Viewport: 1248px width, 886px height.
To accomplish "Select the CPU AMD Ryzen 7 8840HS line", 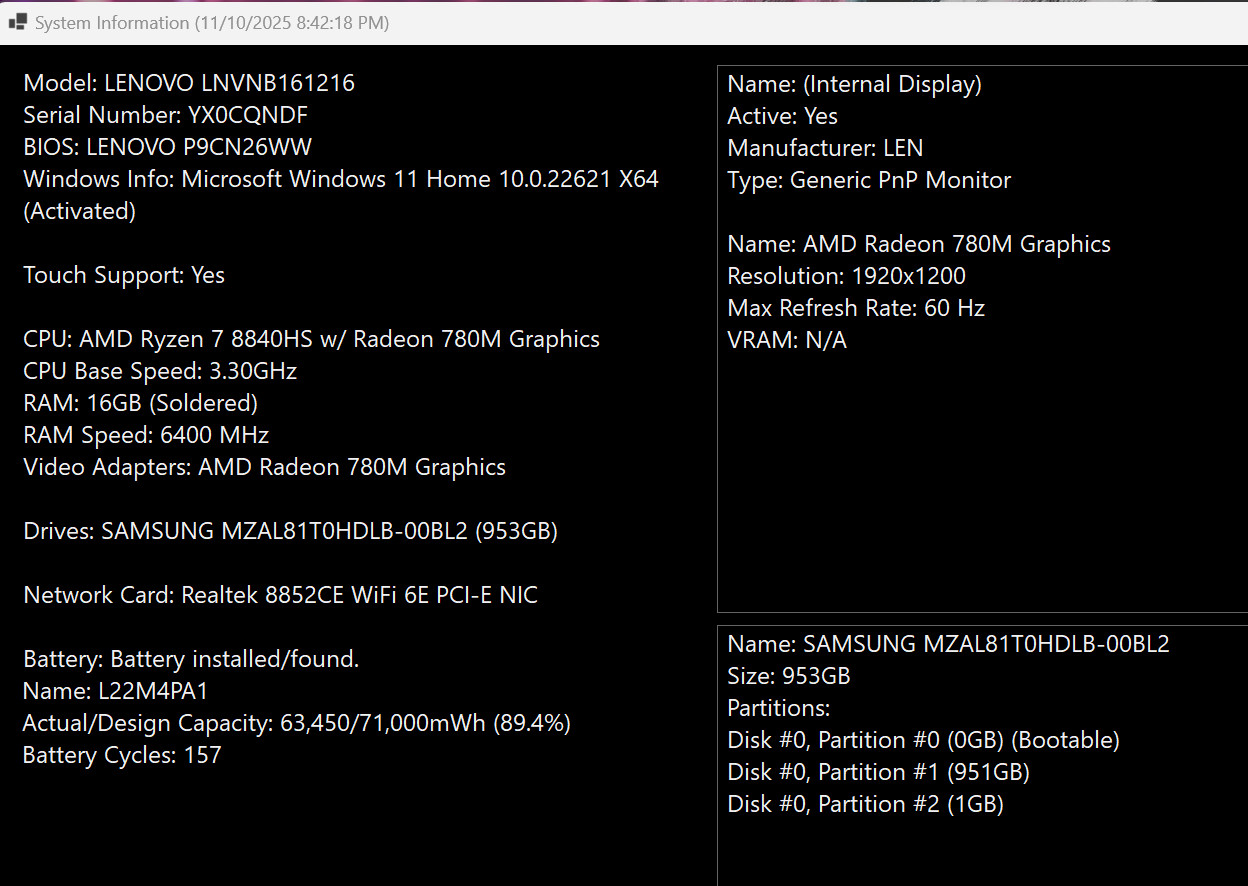I will (x=312, y=339).
